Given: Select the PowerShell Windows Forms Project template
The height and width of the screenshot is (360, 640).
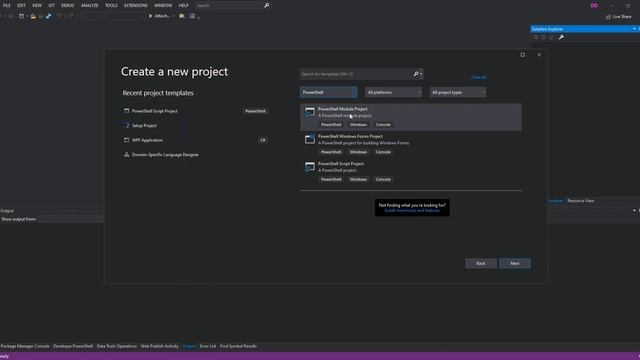Looking at the screenshot, I should [x=411, y=144].
